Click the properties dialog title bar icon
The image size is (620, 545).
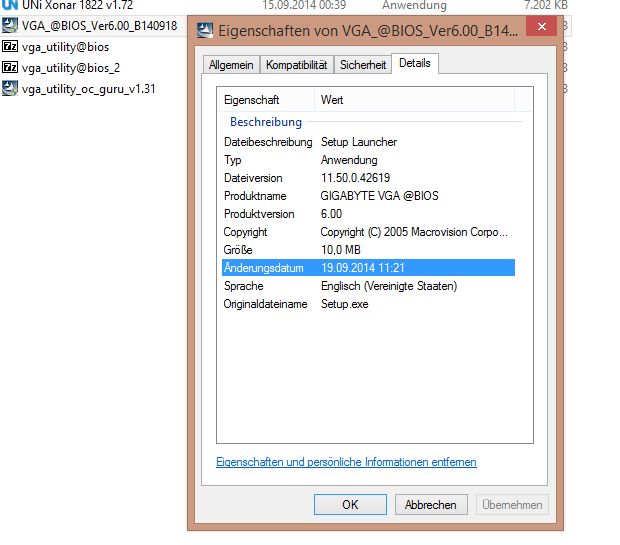click(x=205, y=30)
